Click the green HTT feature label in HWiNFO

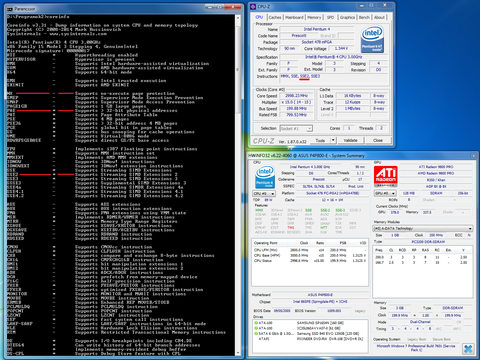tap(324, 227)
